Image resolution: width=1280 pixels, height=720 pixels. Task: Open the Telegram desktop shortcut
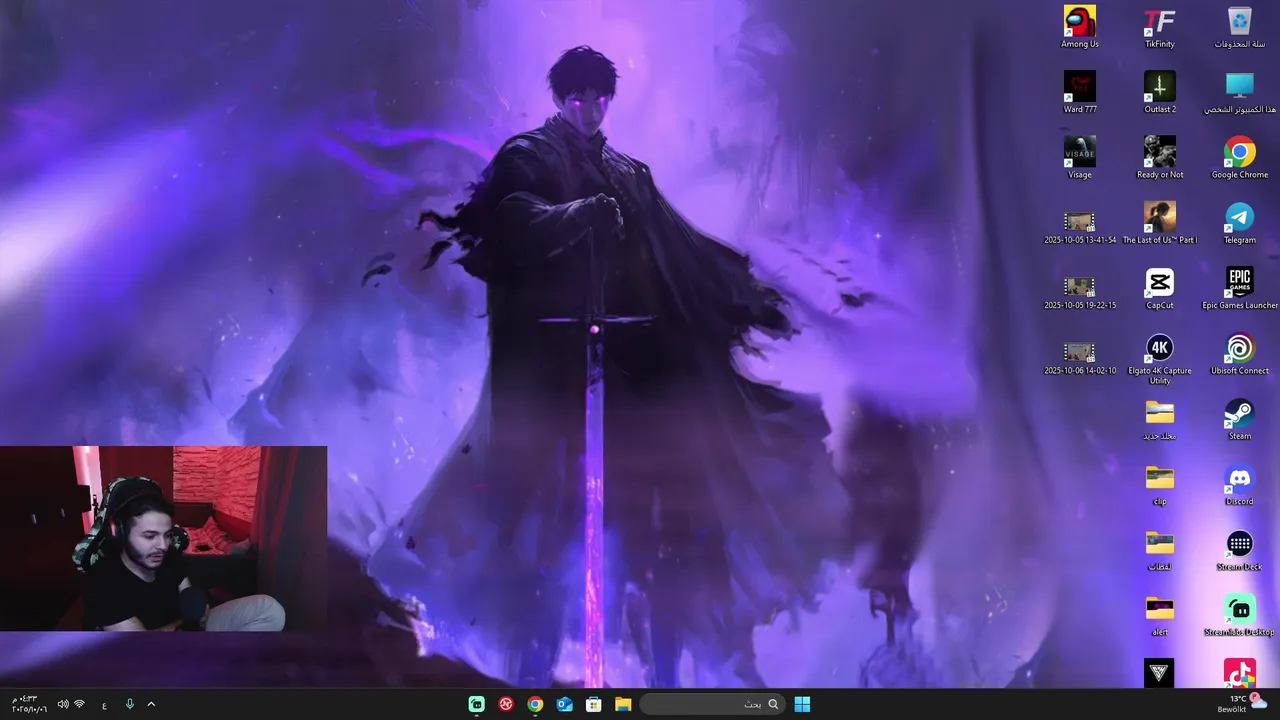click(1240, 223)
